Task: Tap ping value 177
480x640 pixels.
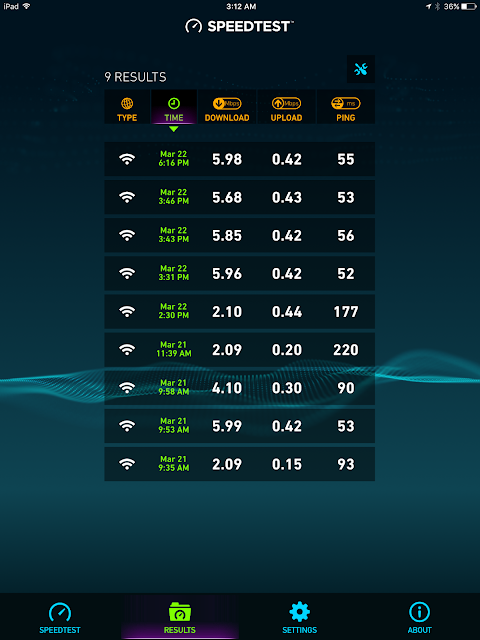Action: (x=346, y=312)
